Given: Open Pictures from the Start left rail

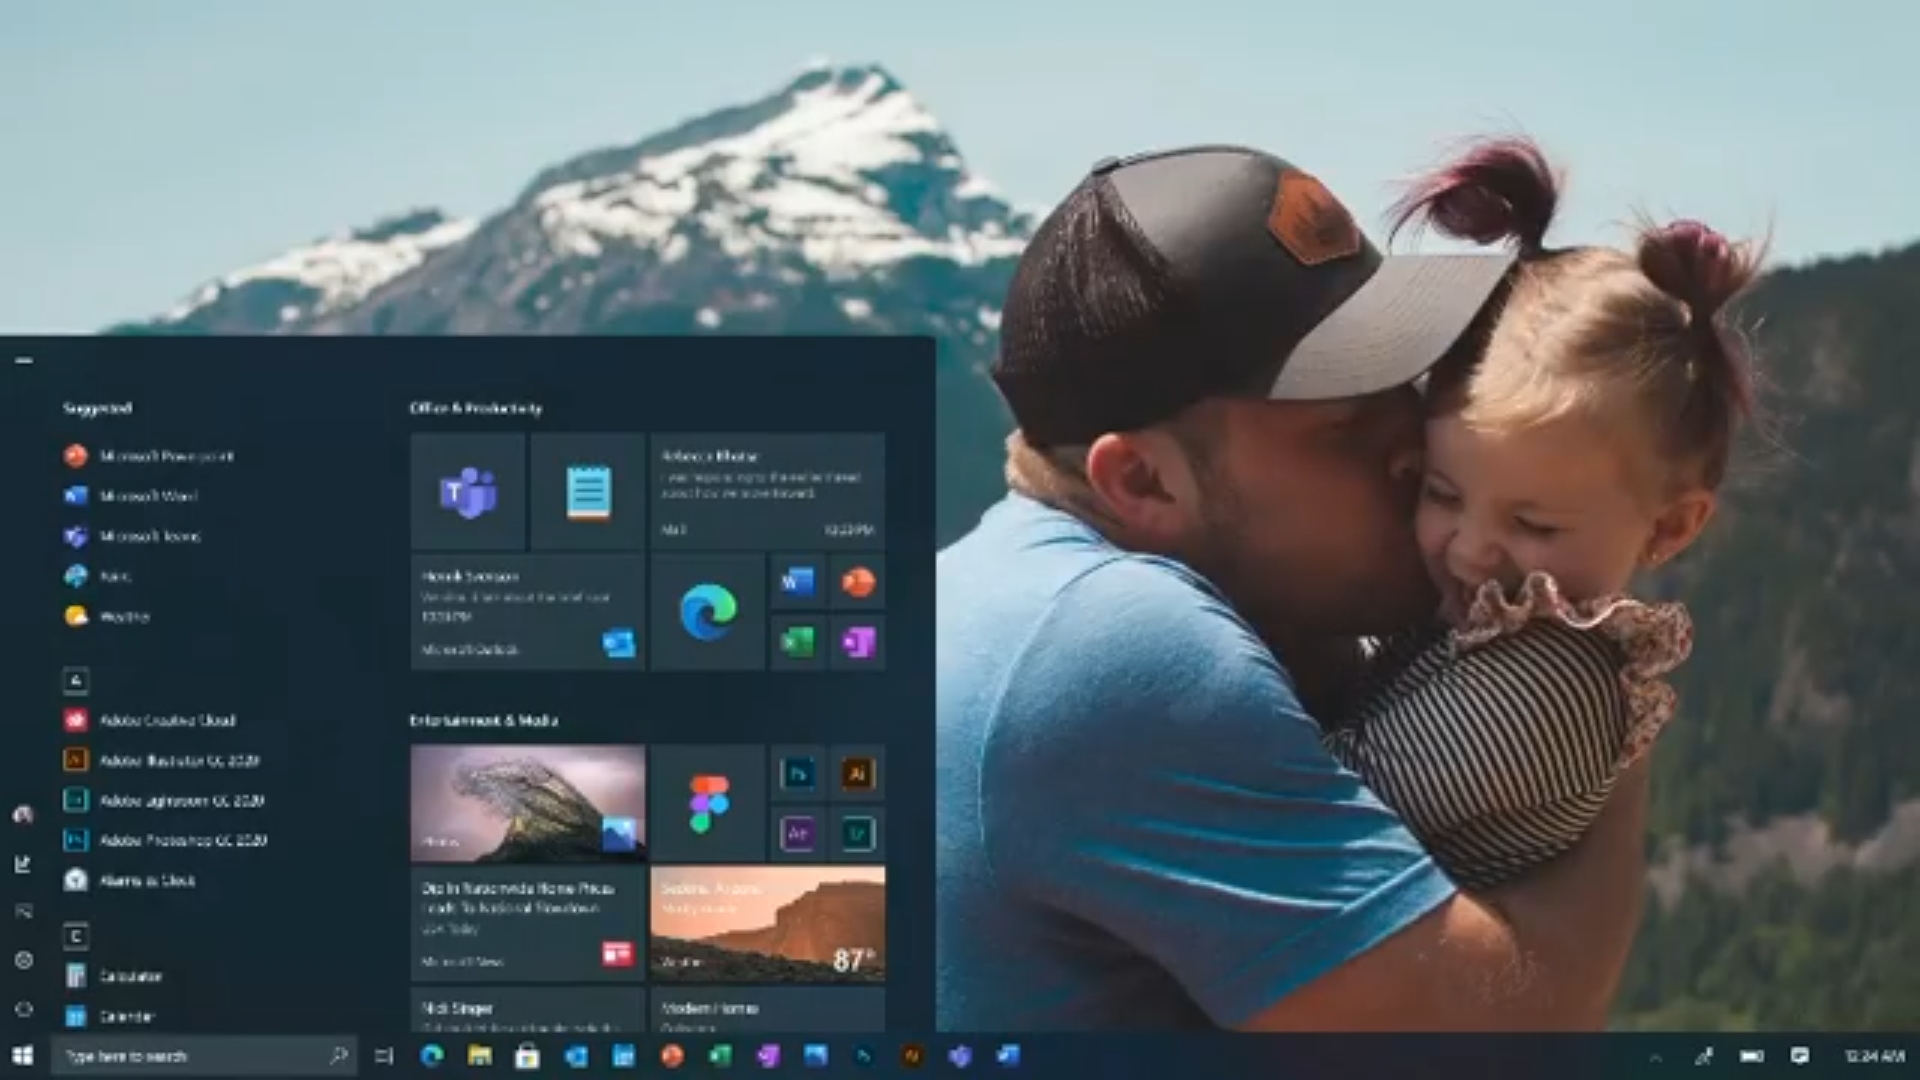Looking at the screenshot, I should coord(23,911).
